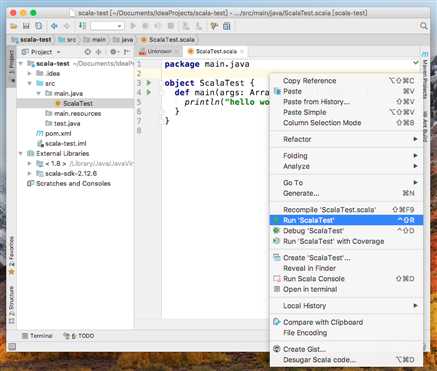This screenshot has width=437, height=371.
Task: Click the search magnifier icon in toolbar
Action: pos(423,26)
